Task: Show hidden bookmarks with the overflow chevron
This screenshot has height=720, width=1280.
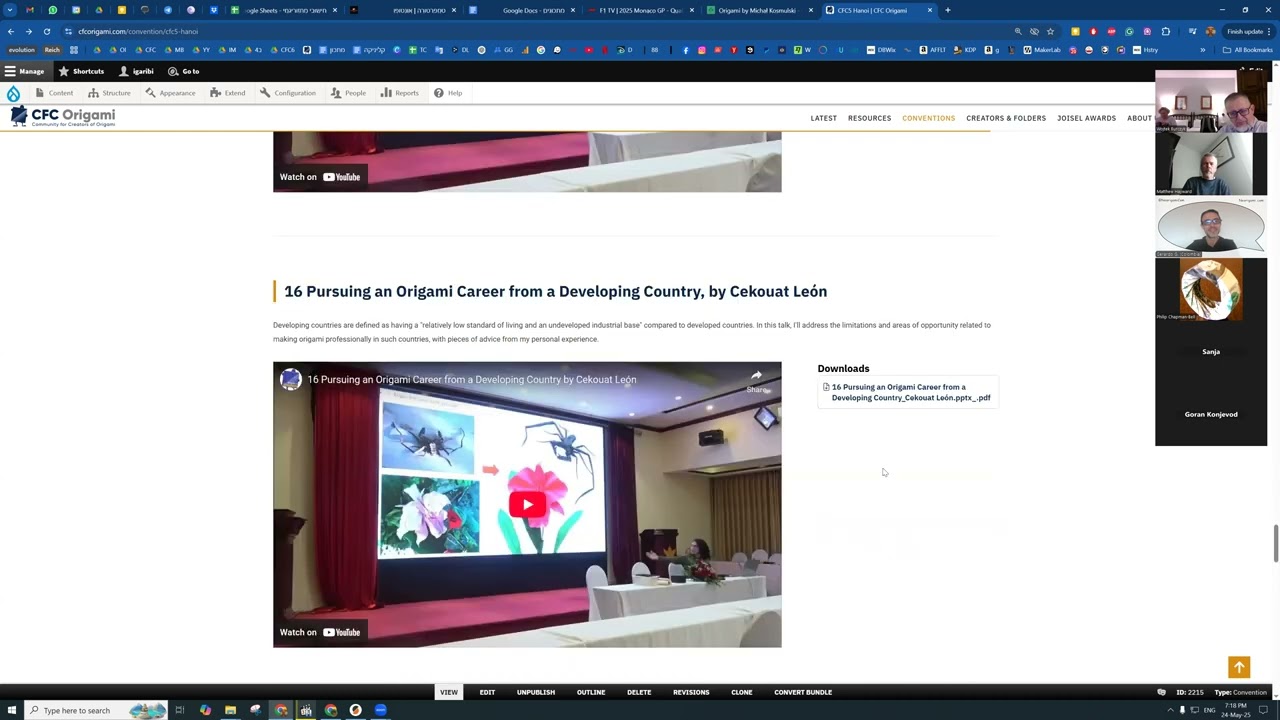Action: click(1202, 50)
